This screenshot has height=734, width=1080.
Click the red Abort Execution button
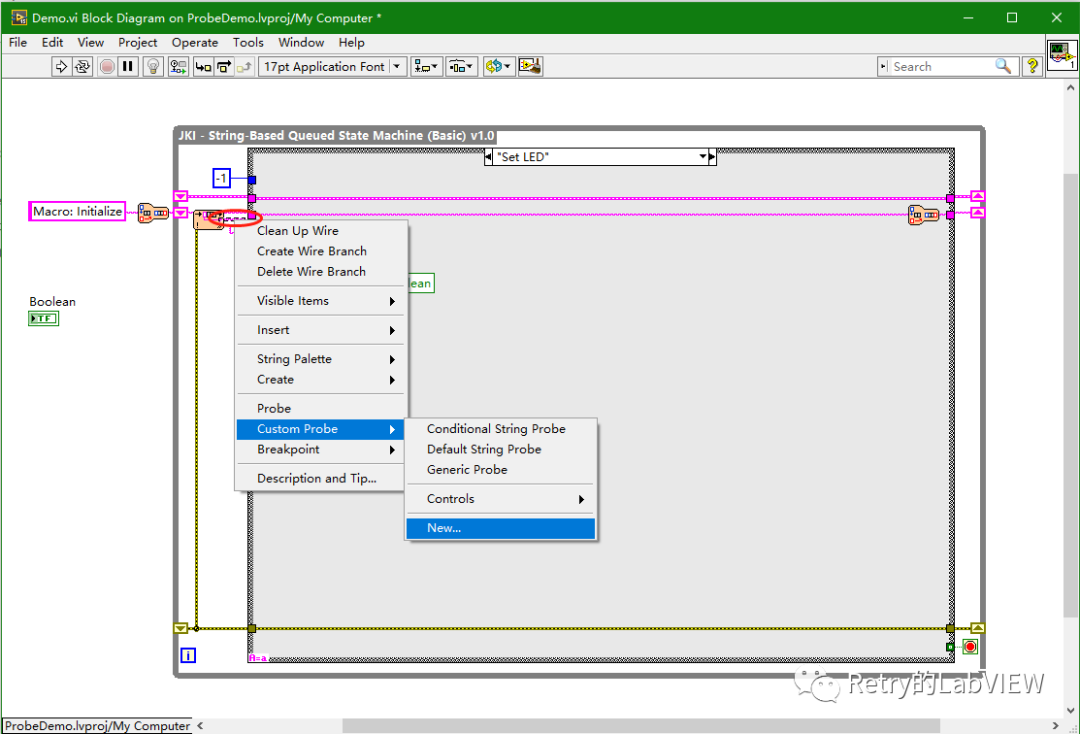point(107,66)
